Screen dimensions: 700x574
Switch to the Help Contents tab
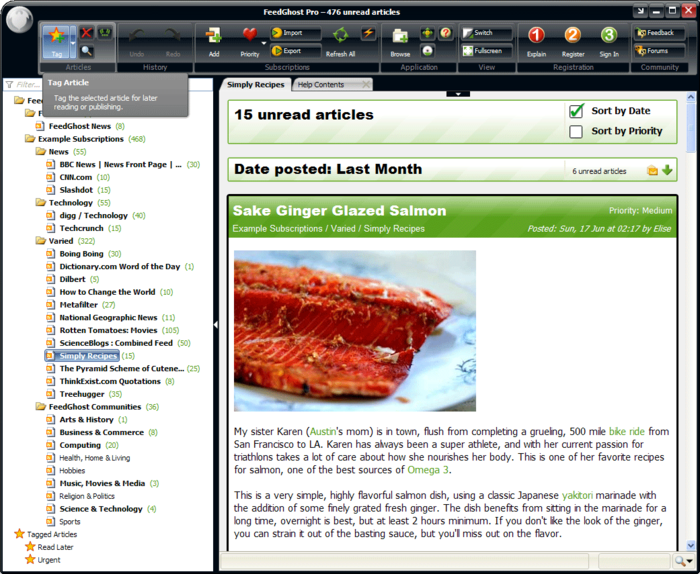[x=321, y=84]
